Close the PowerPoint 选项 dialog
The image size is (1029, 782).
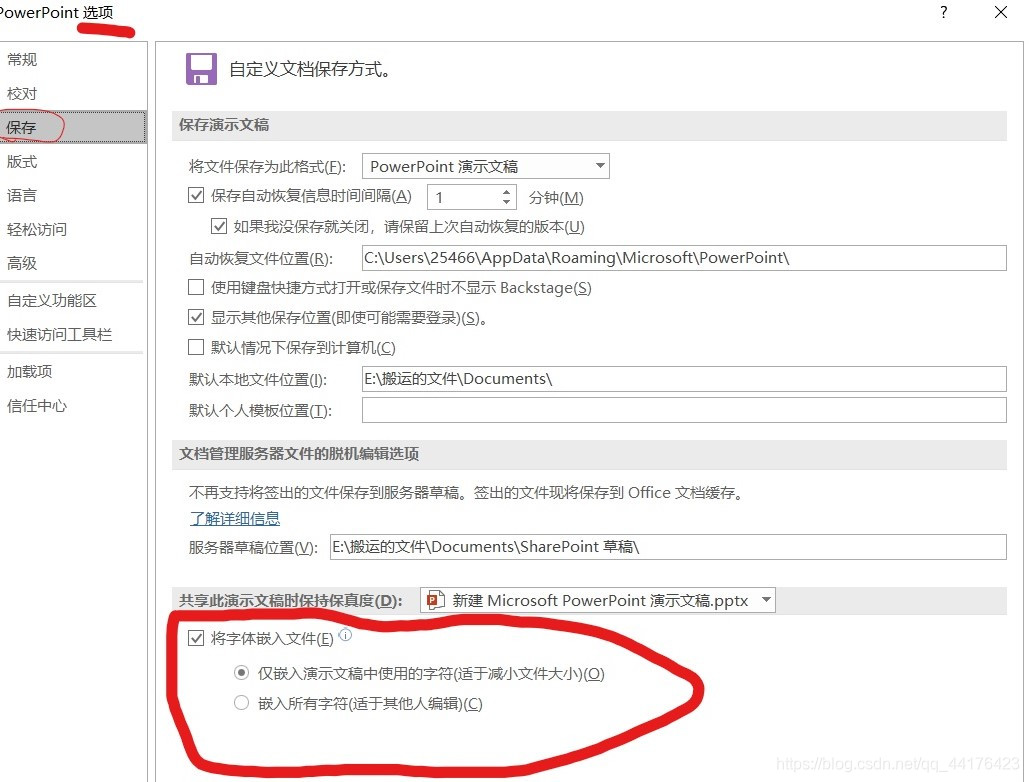pyautogui.click(x=1000, y=12)
